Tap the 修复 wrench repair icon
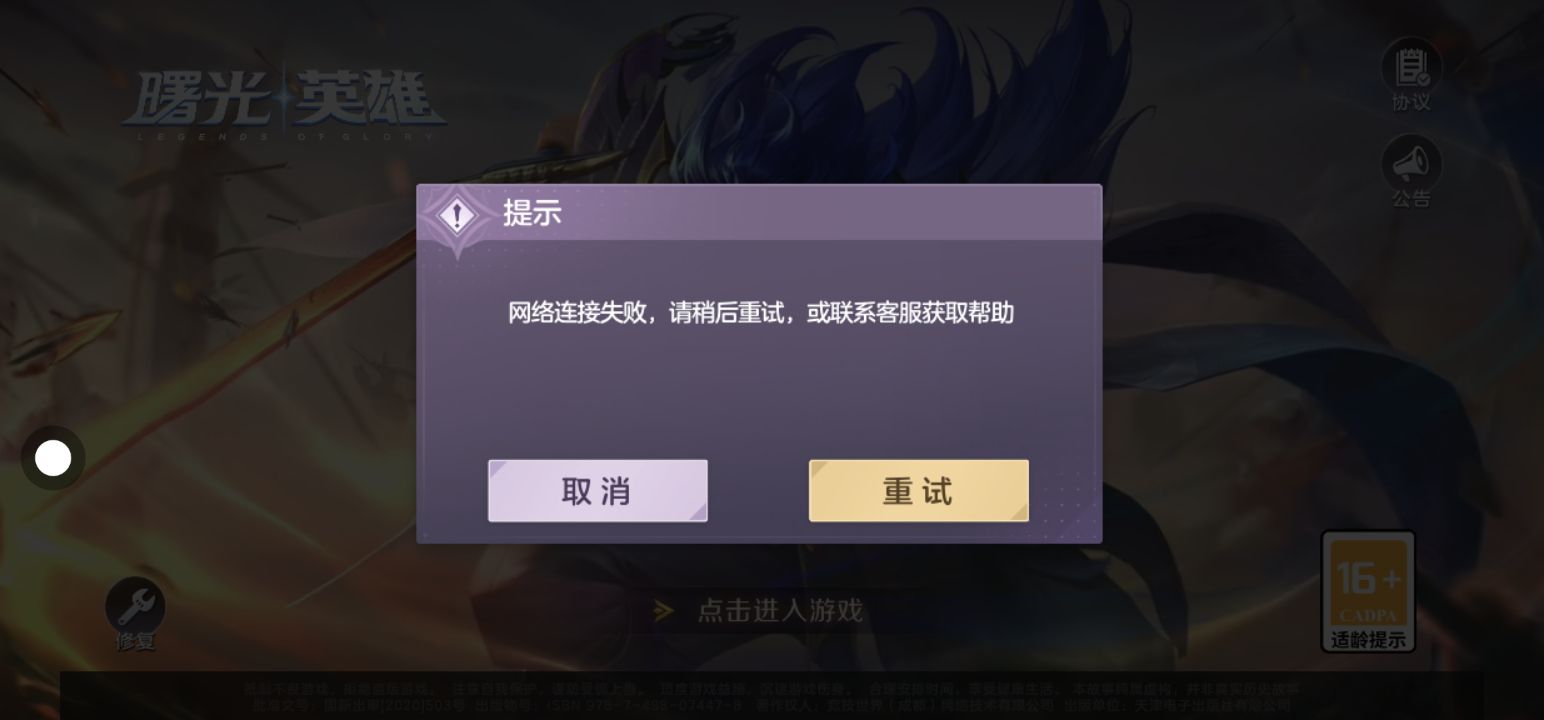The width and height of the screenshot is (1544, 720). pos(135,606)
